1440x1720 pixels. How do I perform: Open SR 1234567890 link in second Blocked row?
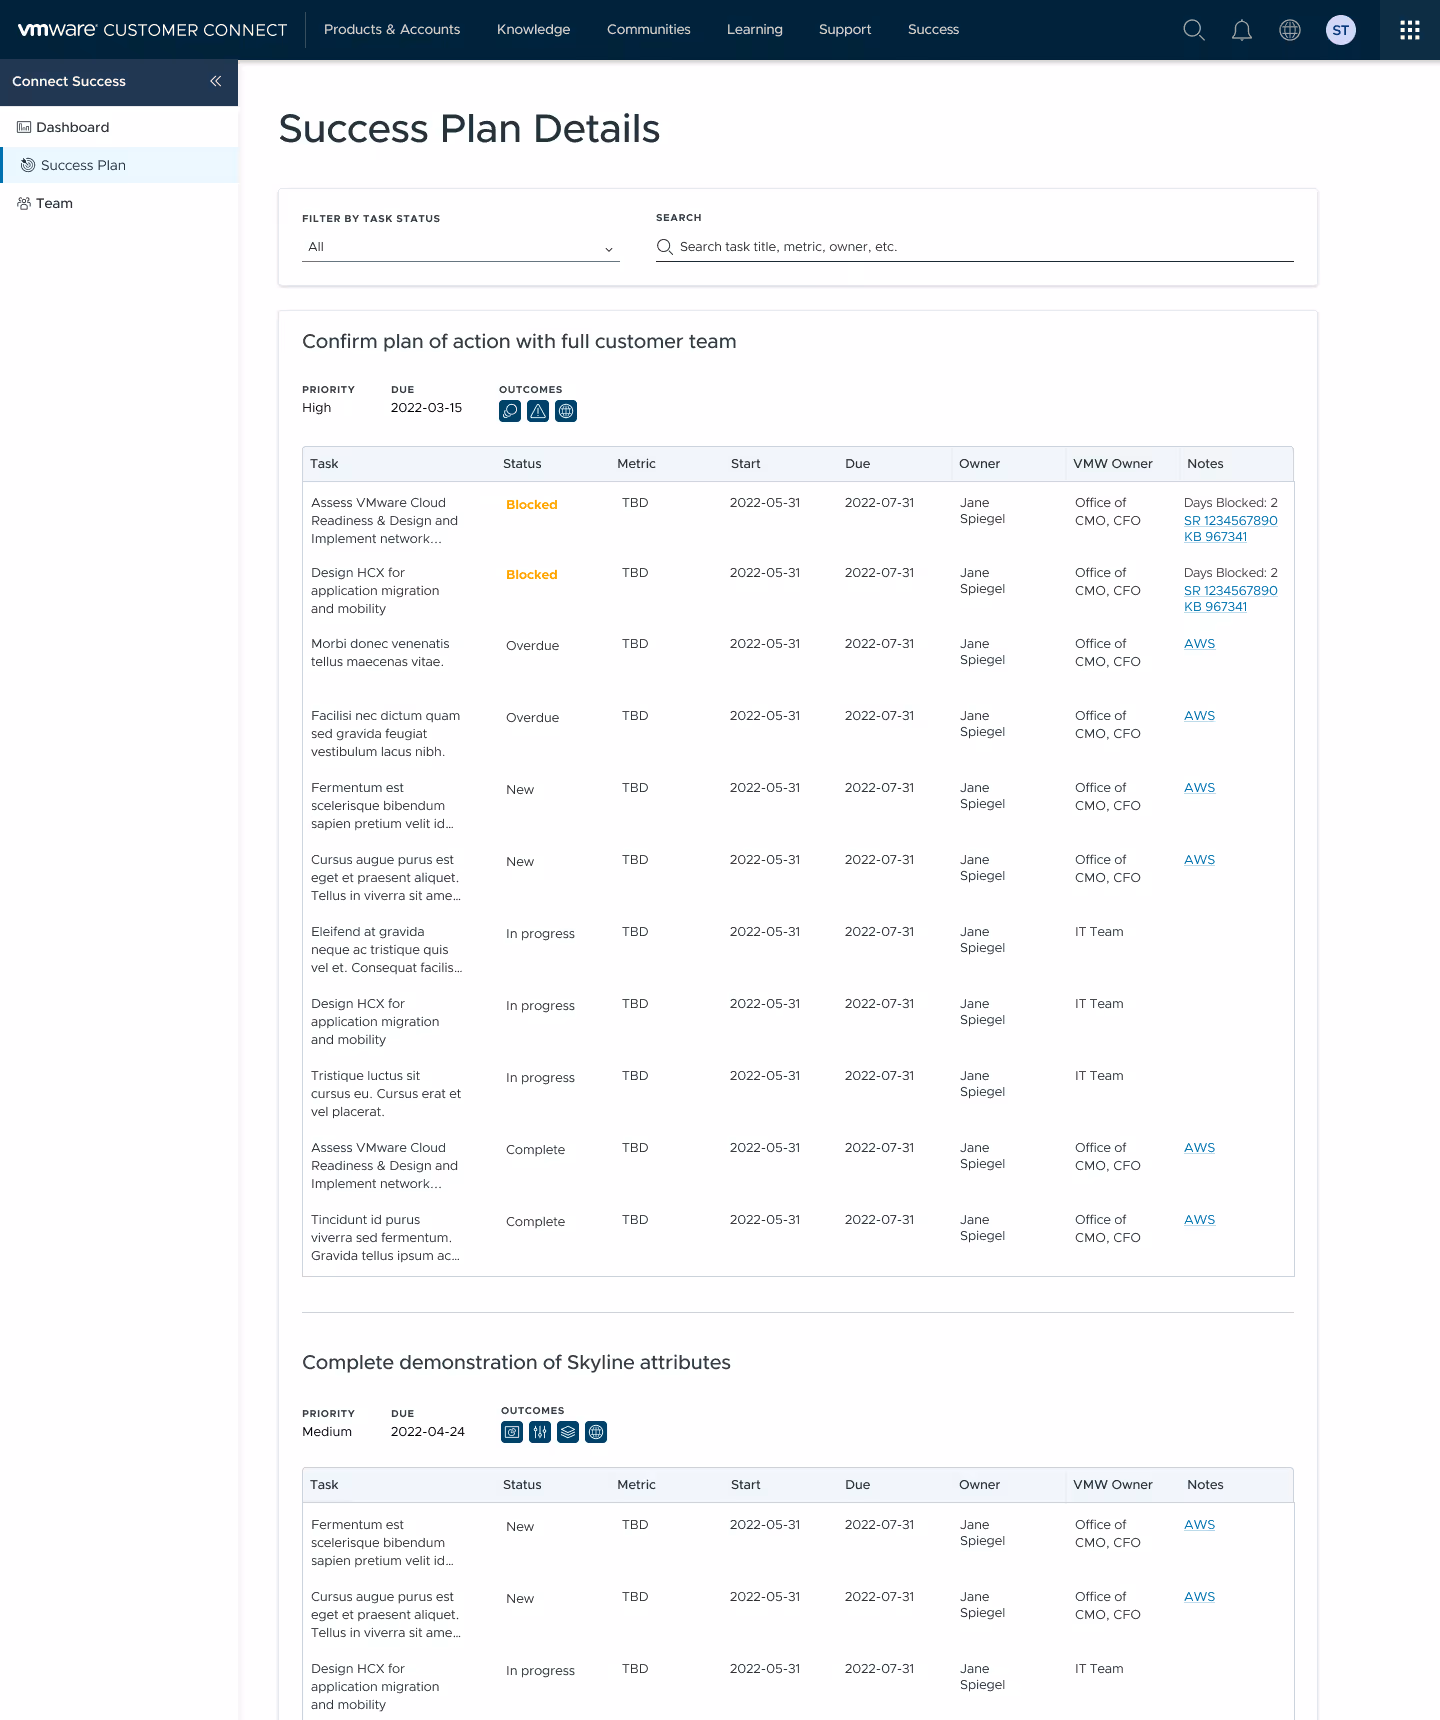point(1230,591)
